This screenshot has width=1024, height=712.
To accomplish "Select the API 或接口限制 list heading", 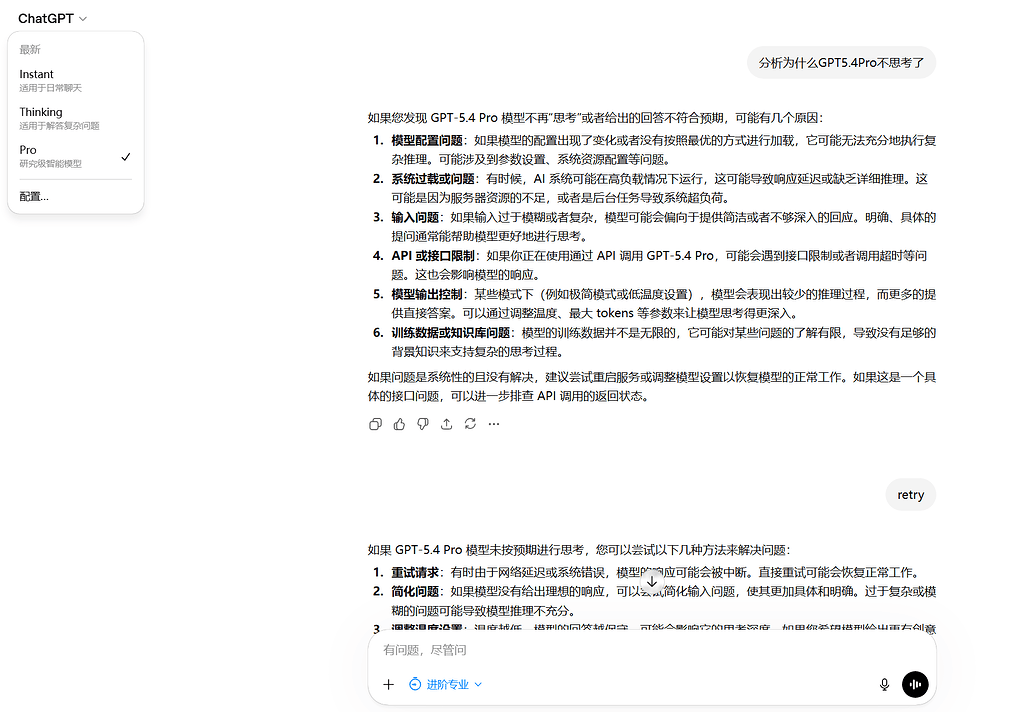I will (x=433, y=256).
